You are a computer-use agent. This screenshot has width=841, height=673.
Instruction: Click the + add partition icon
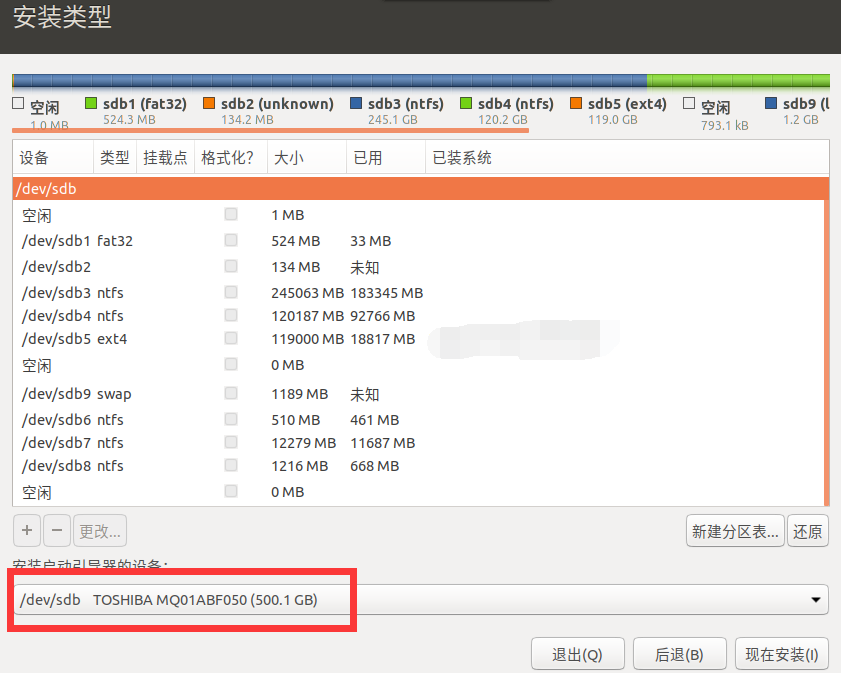pyautogui.click(x=26, y=530)
